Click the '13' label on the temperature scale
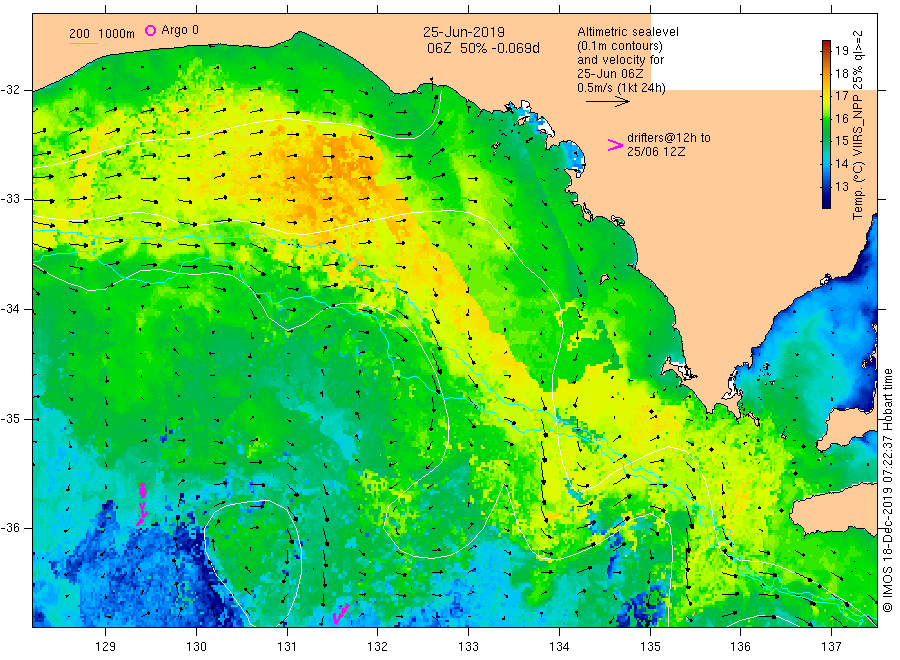900x660 pixels. pyautogui.click(x=842, y=187)
